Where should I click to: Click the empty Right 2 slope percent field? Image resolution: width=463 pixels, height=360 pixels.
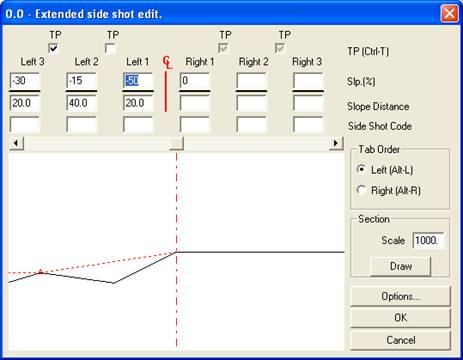pos(252,81)
